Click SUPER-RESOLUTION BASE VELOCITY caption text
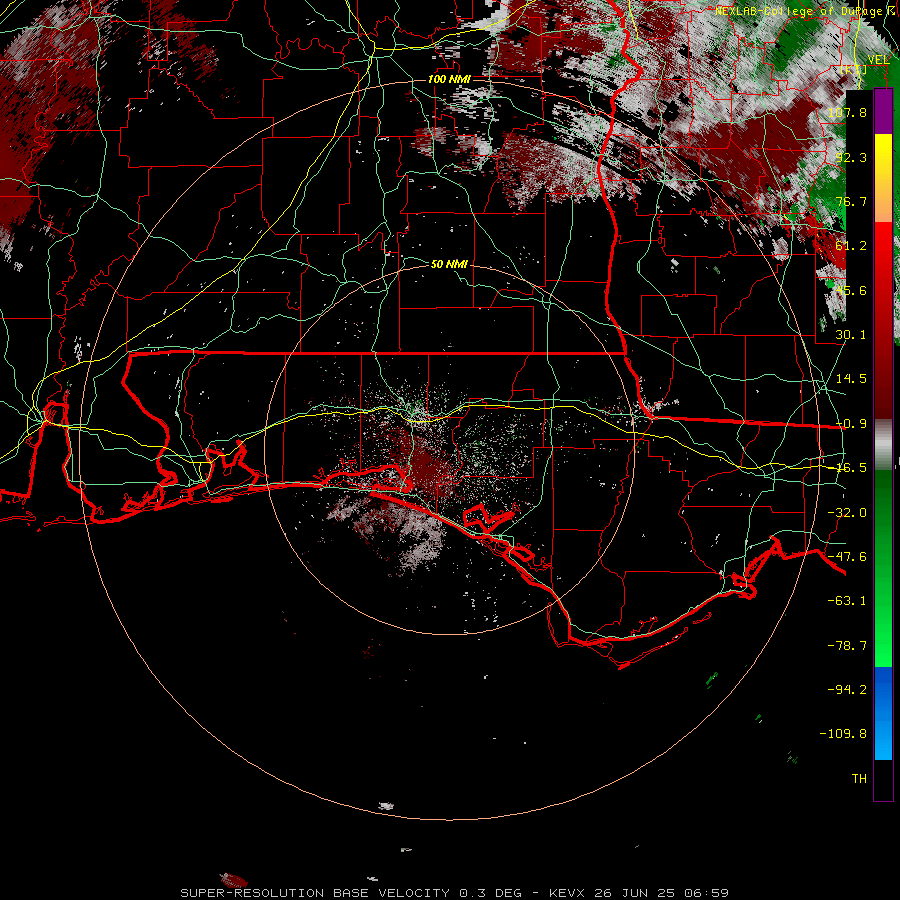 pyautogui.click(x=315, y=893)
